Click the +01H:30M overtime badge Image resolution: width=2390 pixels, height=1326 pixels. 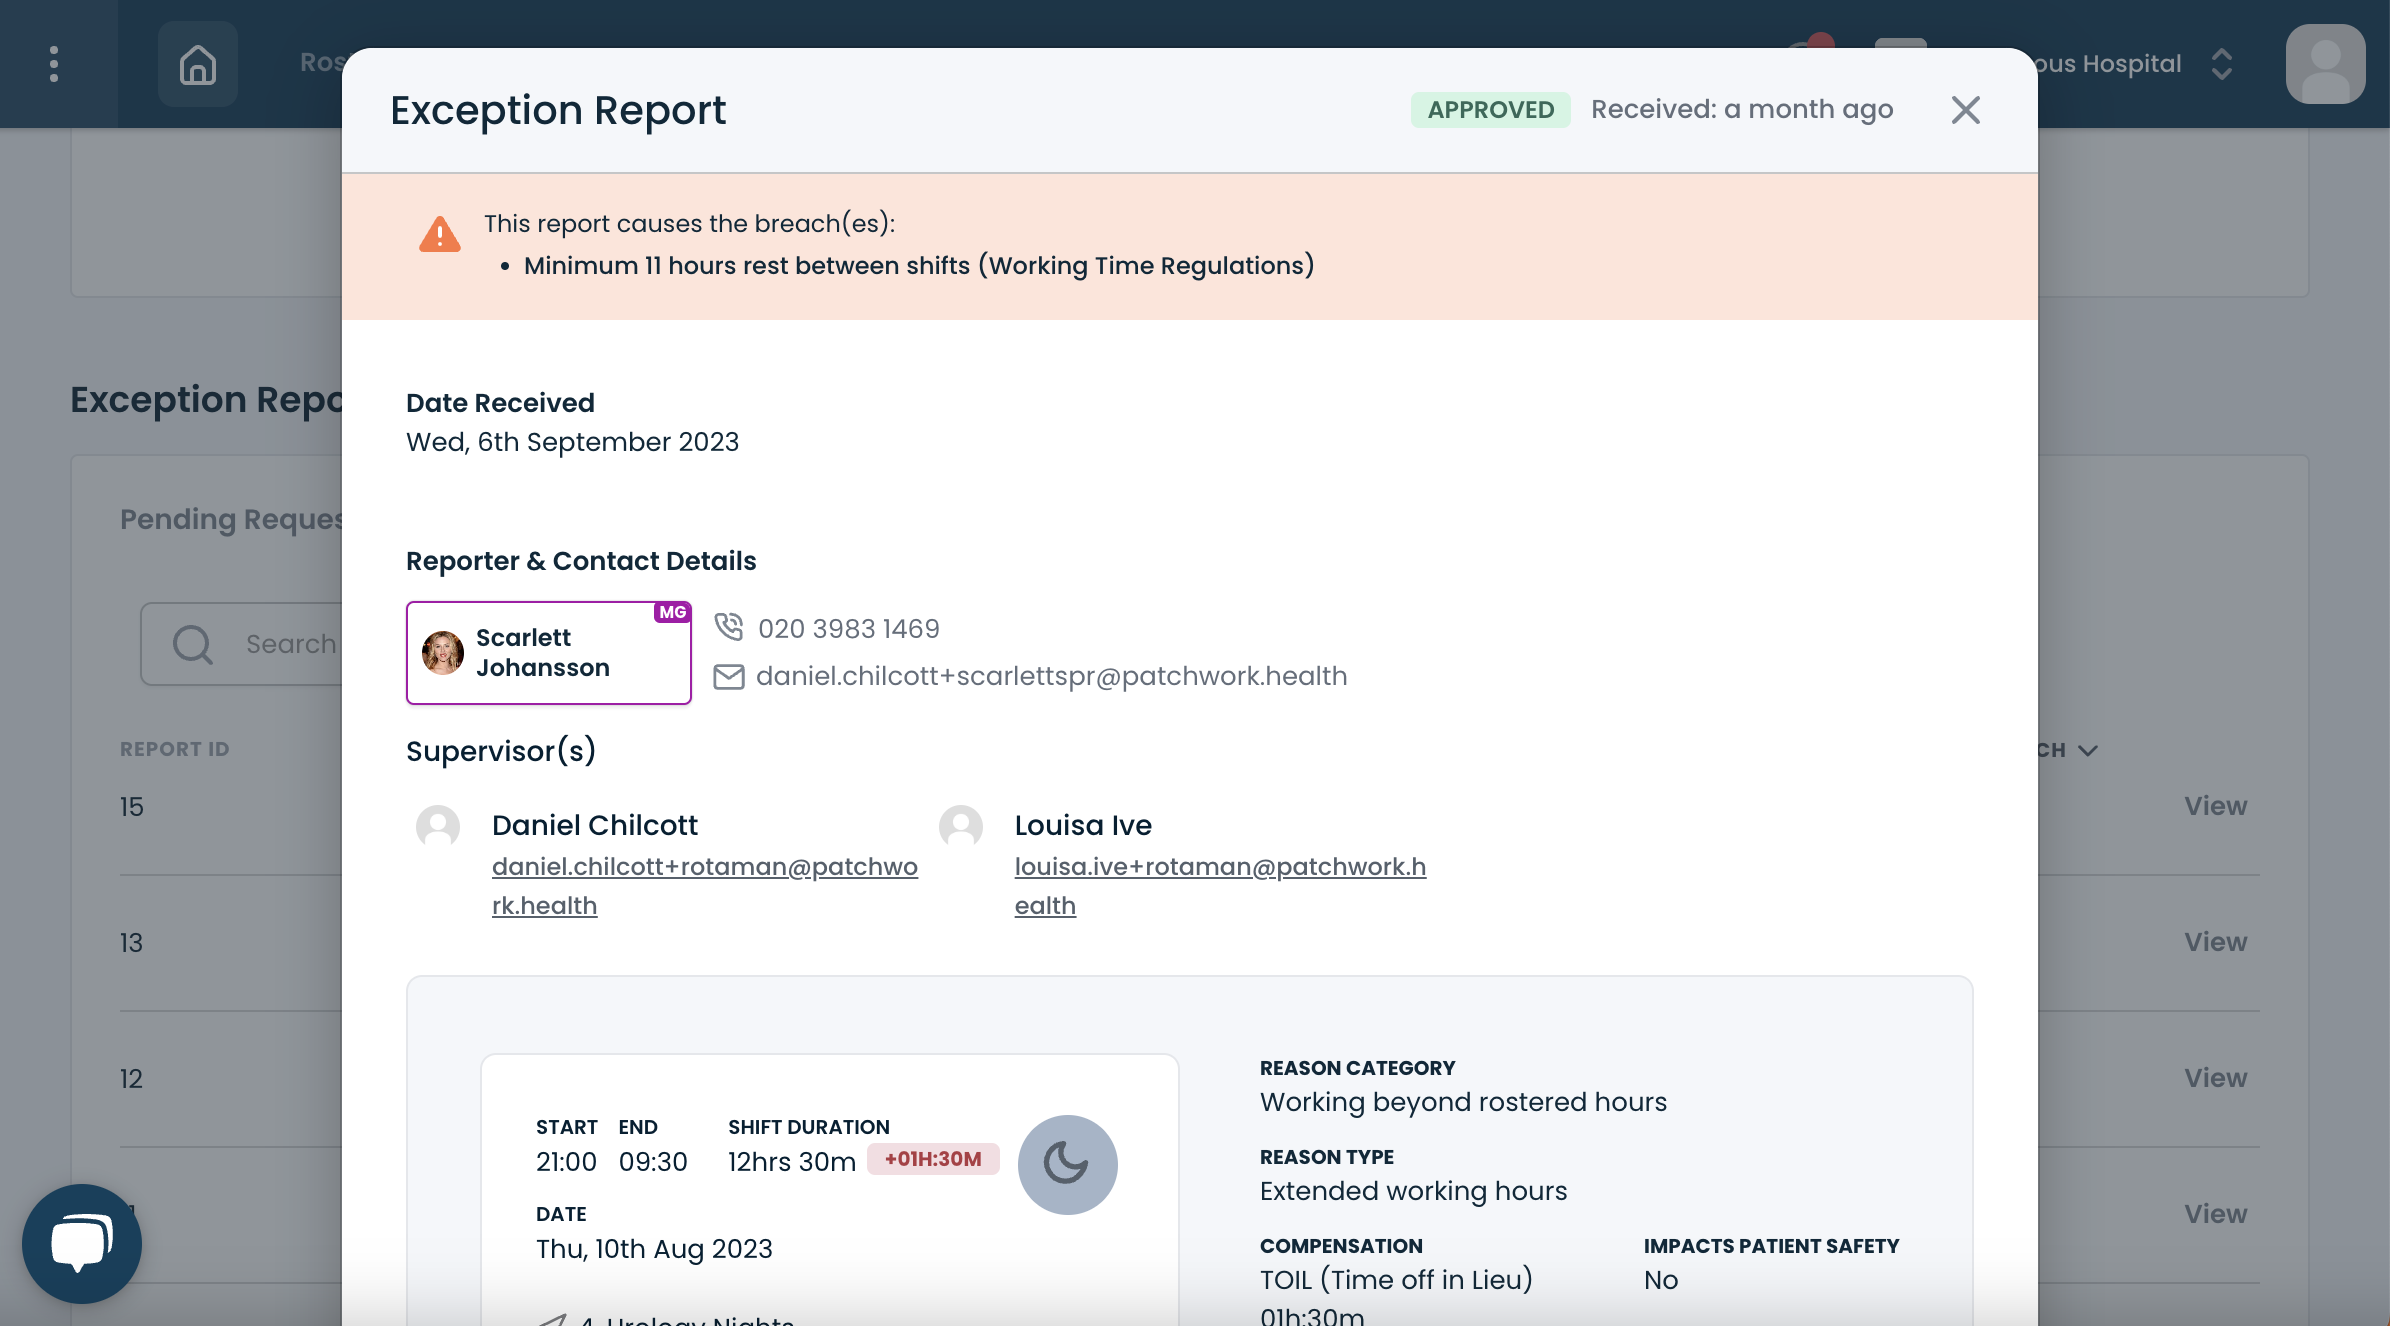click(x=933, y=1159)
